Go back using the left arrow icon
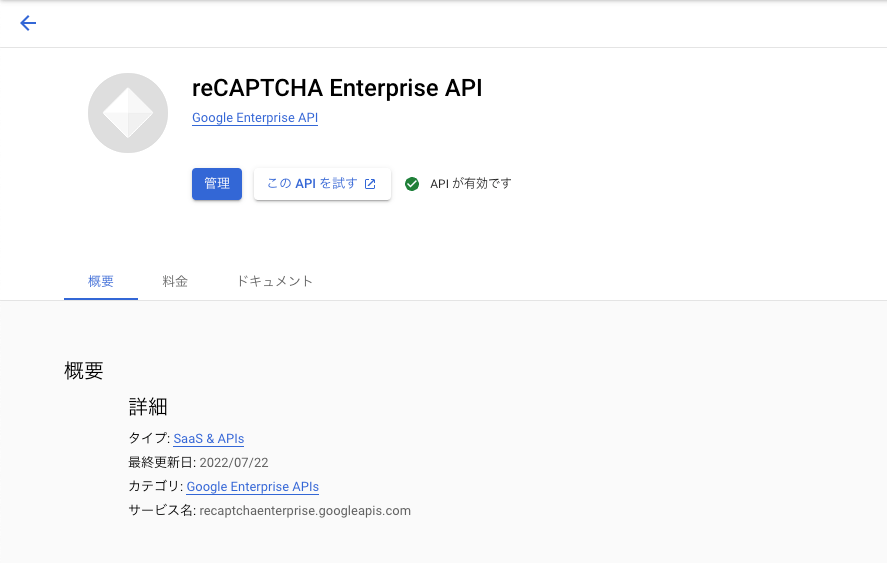Image resolution: width=887 pixels, height=563 pixels. [28, 23]
